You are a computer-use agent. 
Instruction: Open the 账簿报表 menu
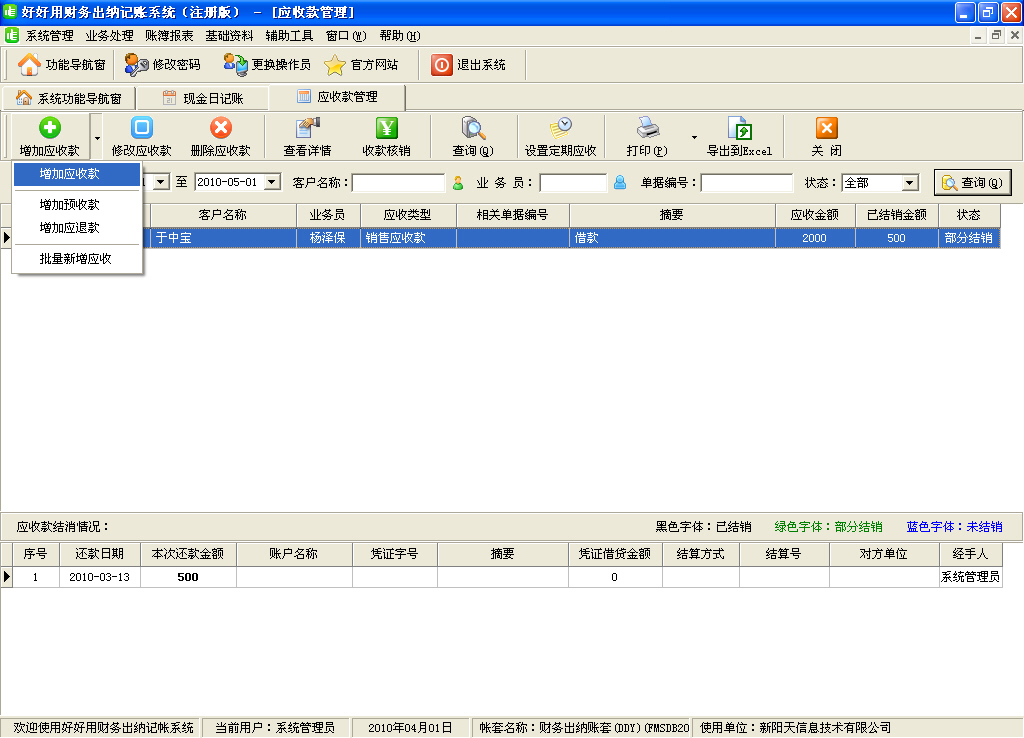tap(169, 36)
